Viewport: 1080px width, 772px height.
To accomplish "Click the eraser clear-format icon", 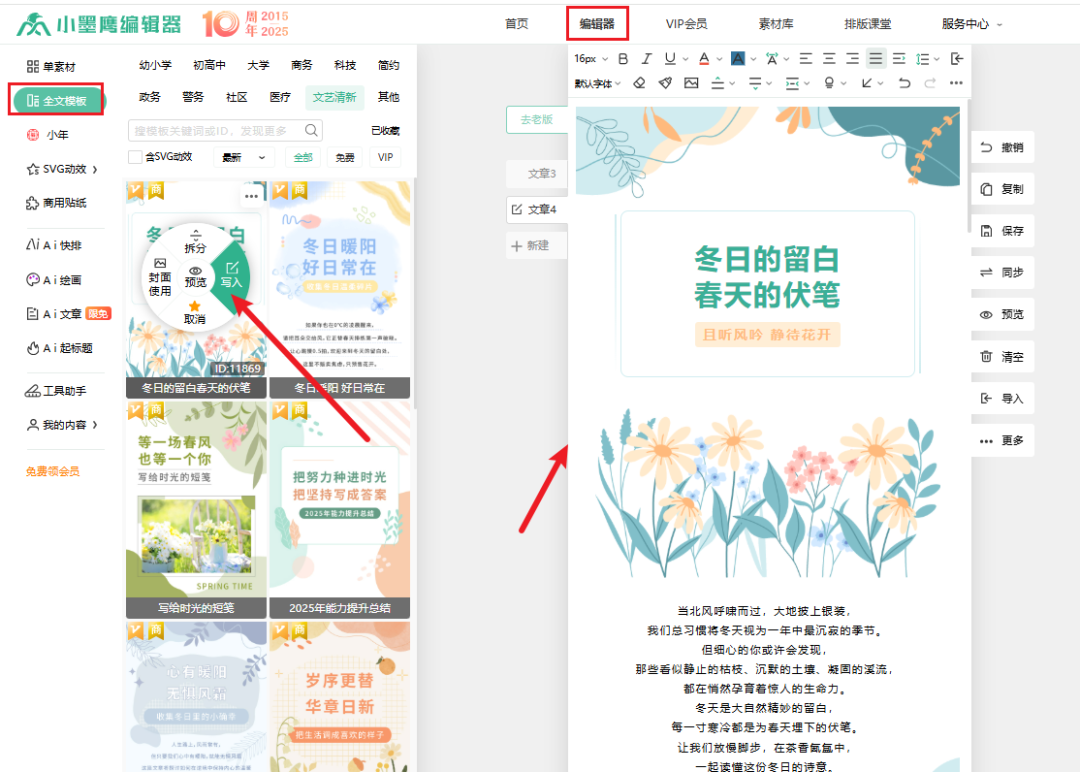I will click(640, 83).
